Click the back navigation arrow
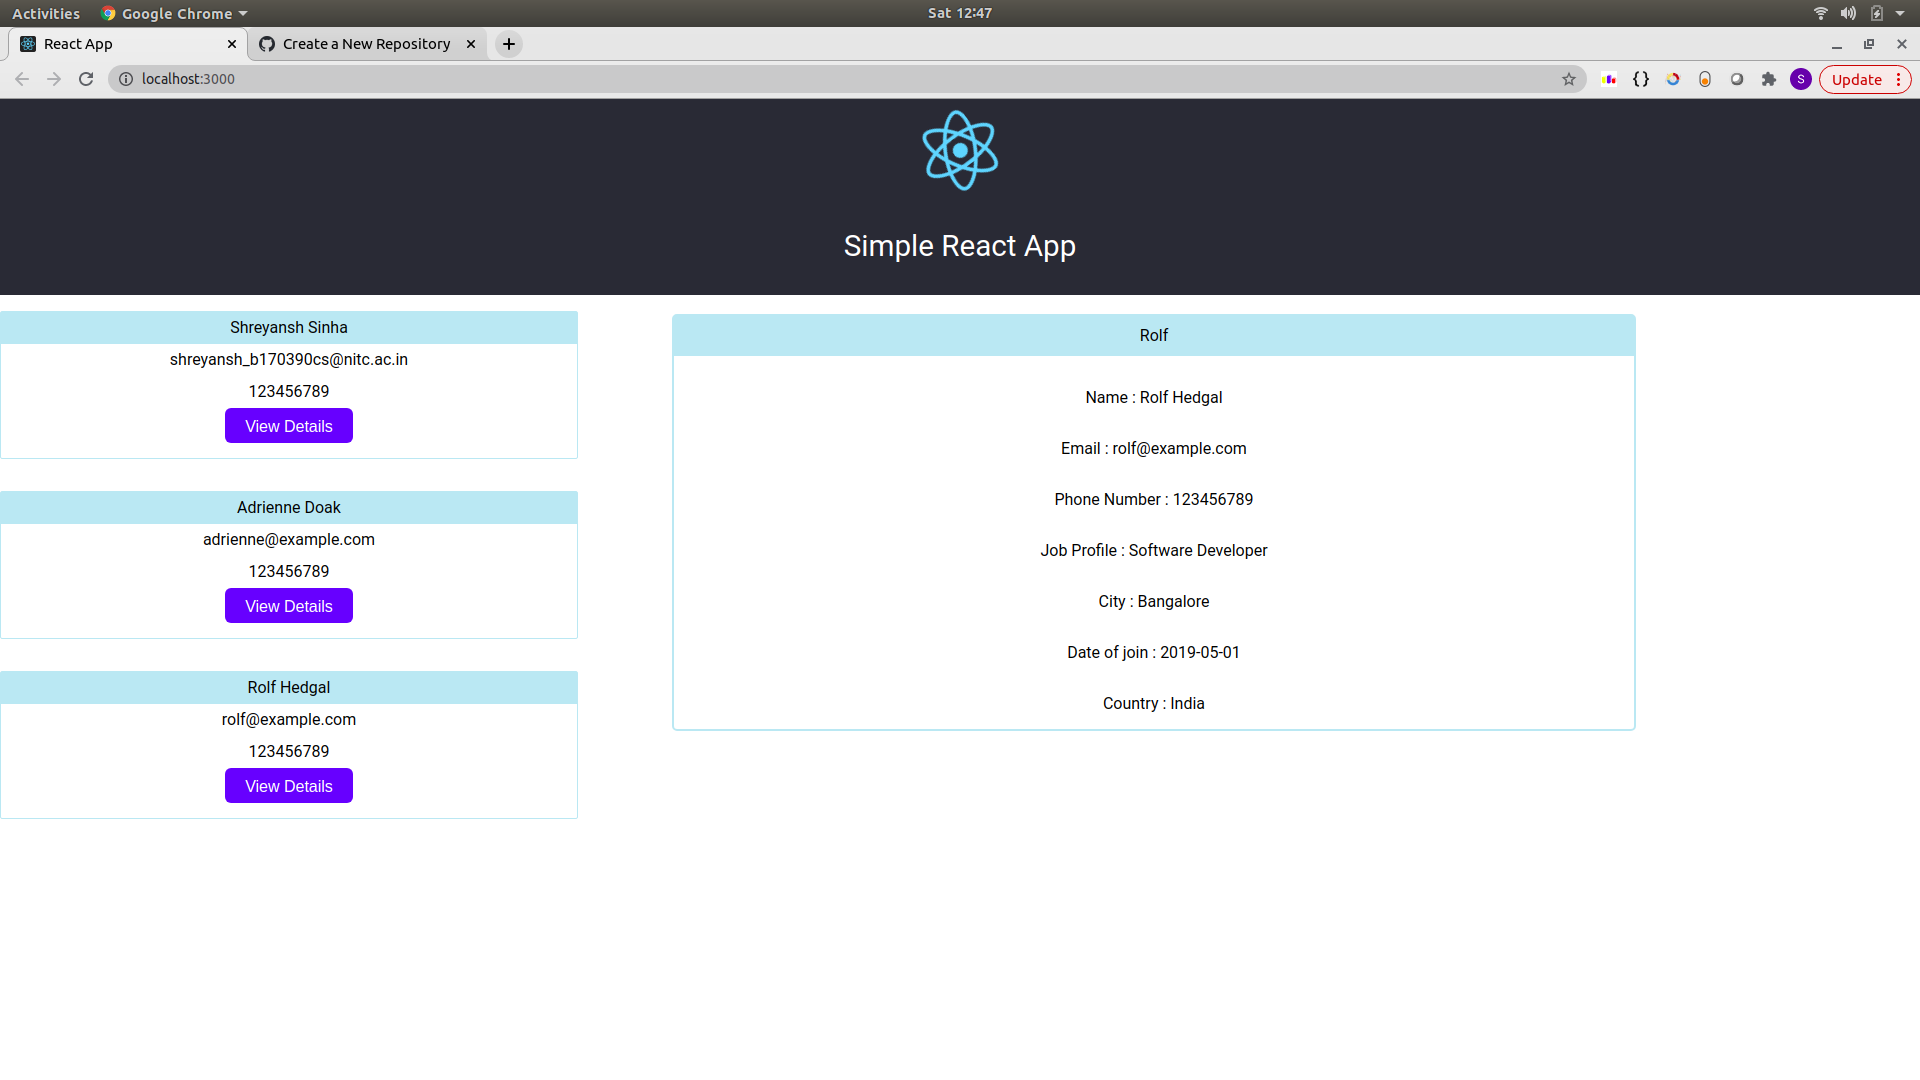Image resolution: width=1920 pixels, height=1080 pixels. pos(22,79)
